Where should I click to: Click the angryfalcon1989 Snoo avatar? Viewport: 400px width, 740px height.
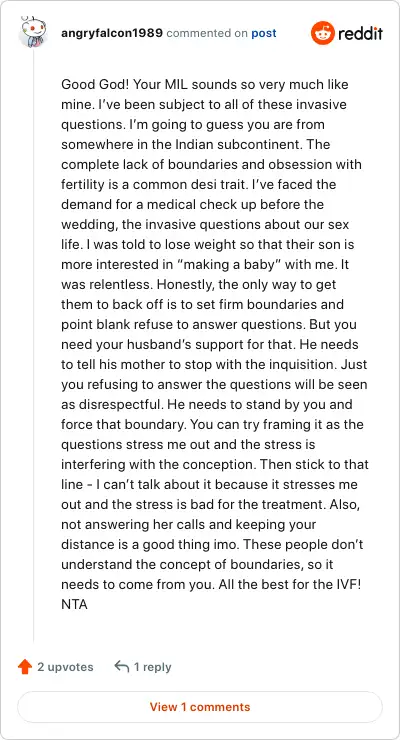(33, 32)
